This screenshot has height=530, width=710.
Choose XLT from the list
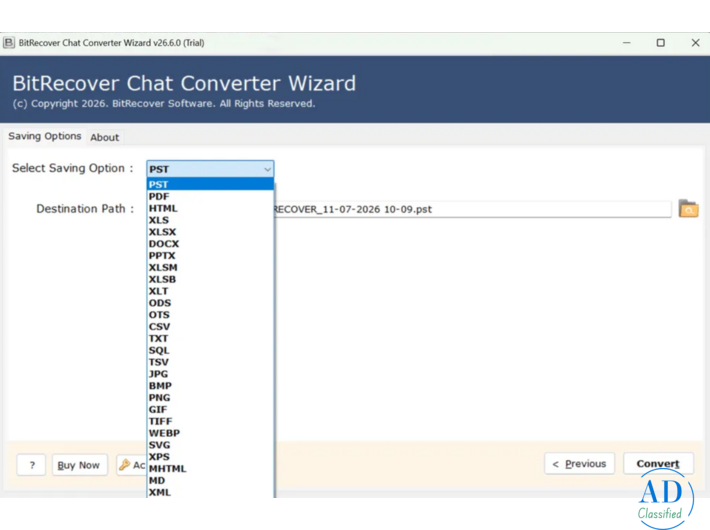210,291
